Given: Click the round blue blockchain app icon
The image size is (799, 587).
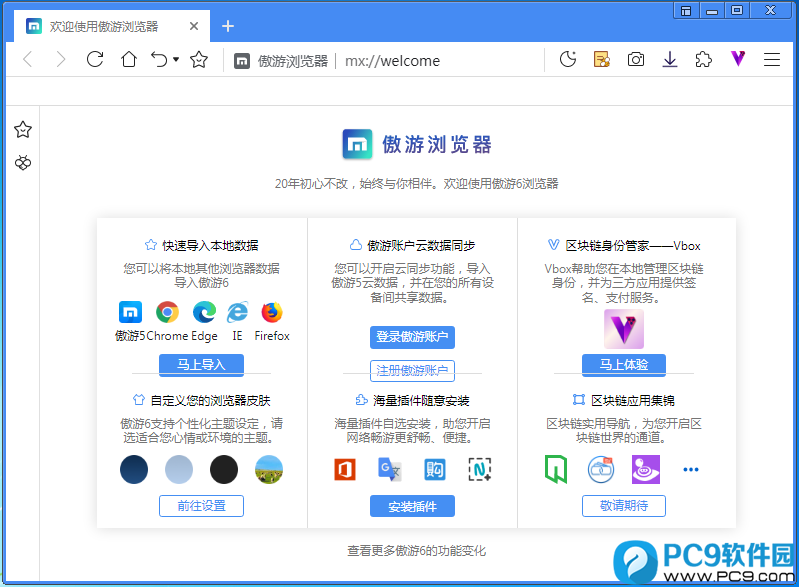Looking at the screenshot, I should (601, 469).
